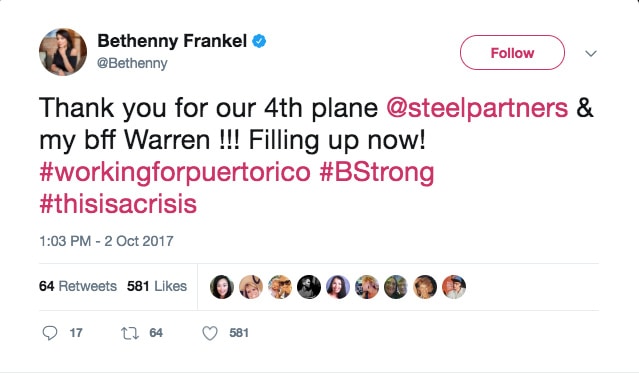
Task: Open the tweet options chevron menu
Action: coord(591,53)
